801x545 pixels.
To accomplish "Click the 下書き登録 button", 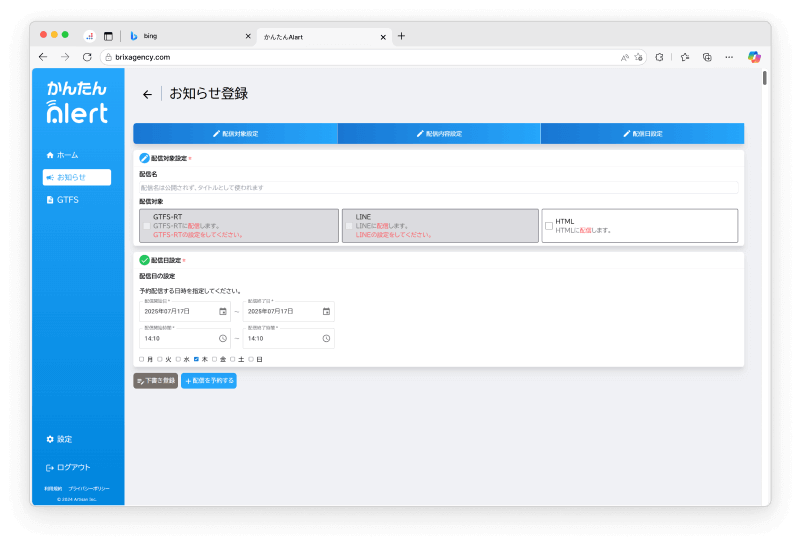I will [156, 381].
